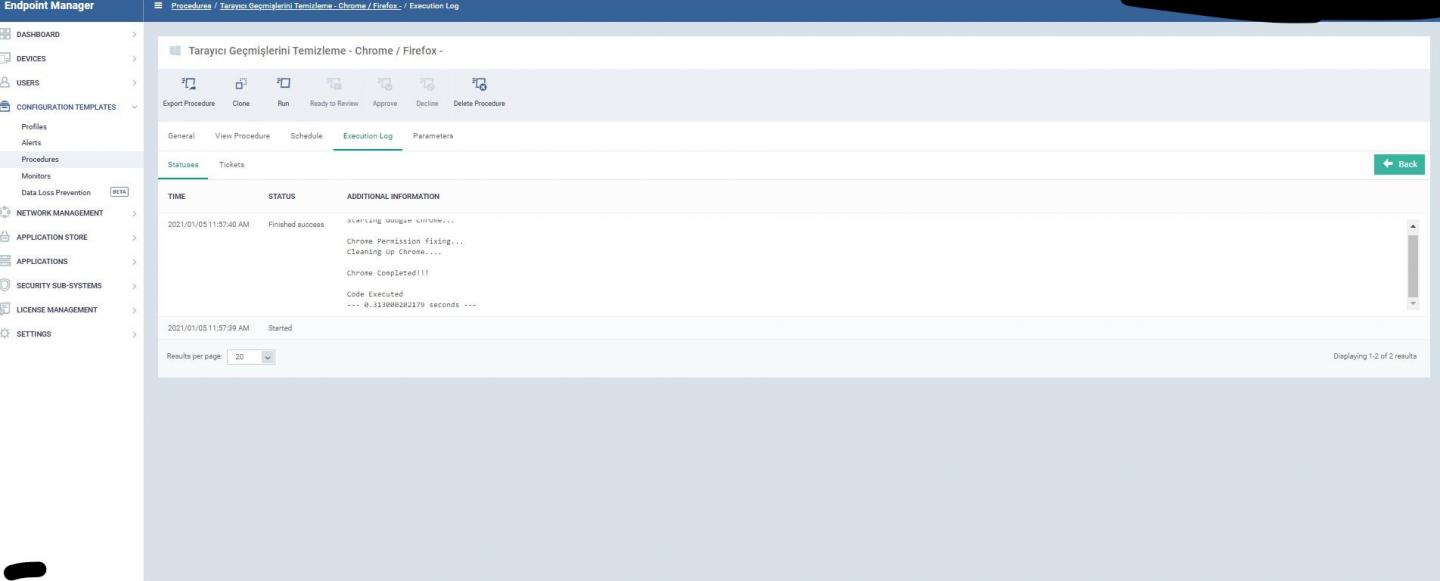Click the Approve toolbar icon
This screenshot has width=1440, height=581.
(x=385, y=84)
